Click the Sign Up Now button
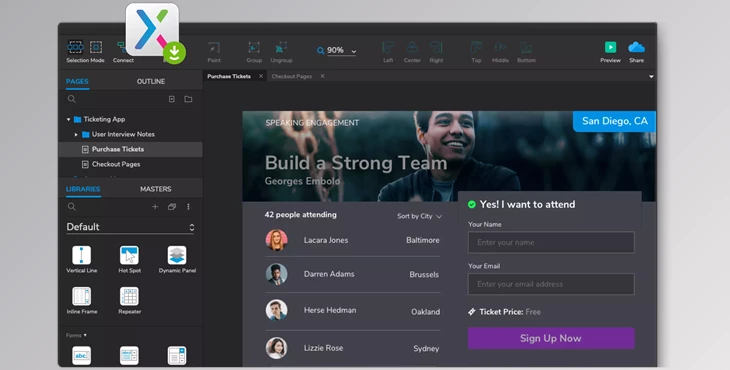Image resolution: width=730 pixels, height=370 pixels. 551,338
